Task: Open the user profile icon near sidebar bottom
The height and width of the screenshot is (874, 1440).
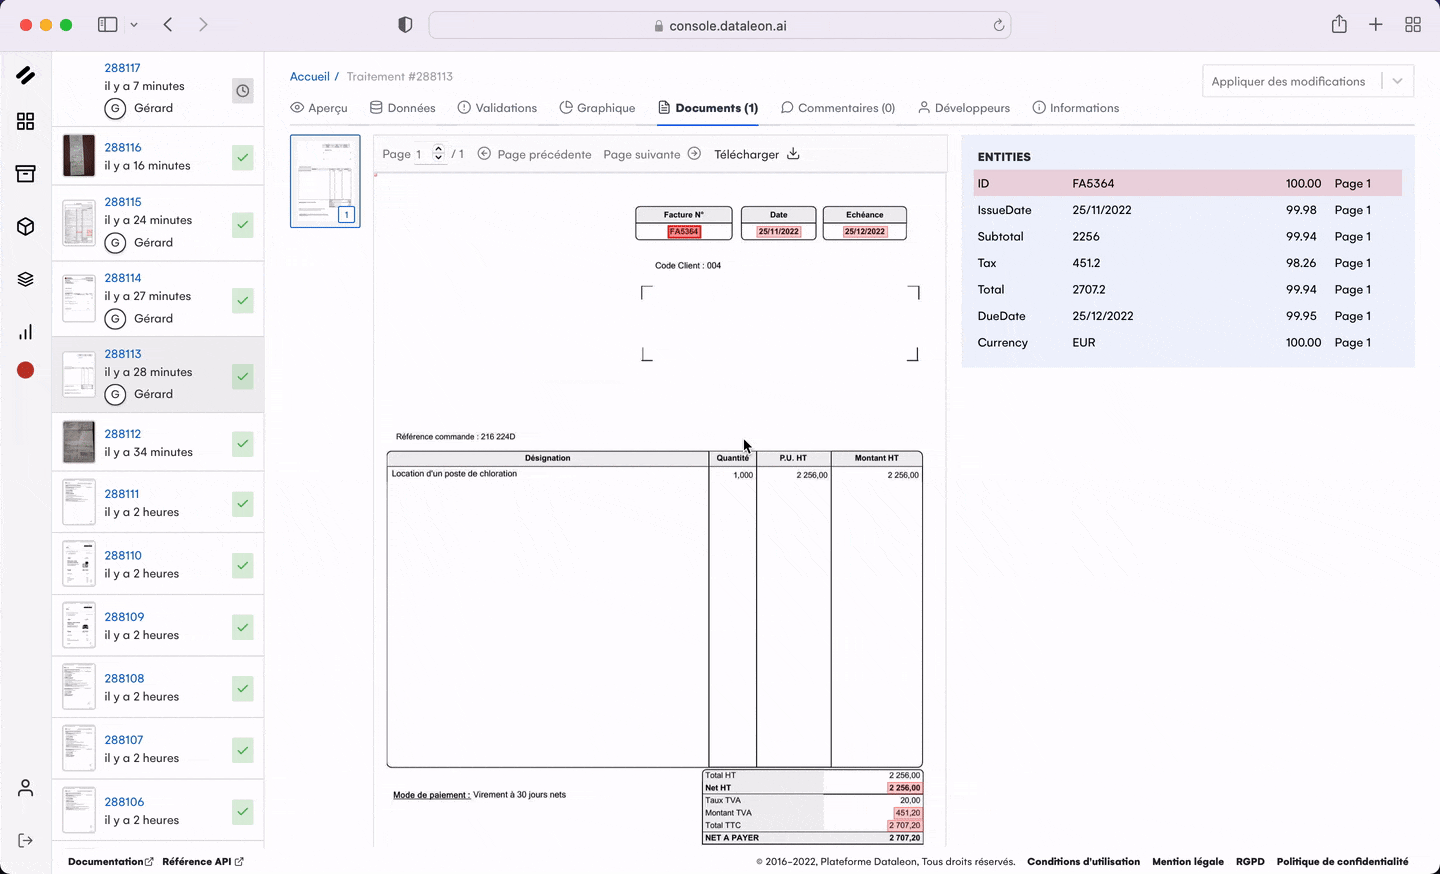Action: tap(25, 787)
